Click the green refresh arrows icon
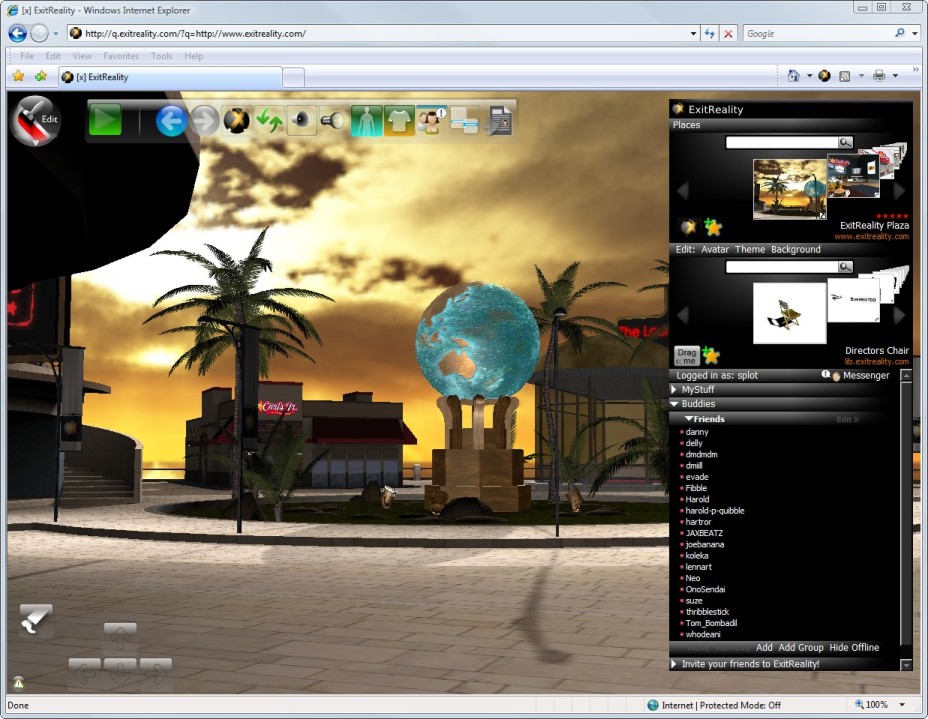 [269, 121]
